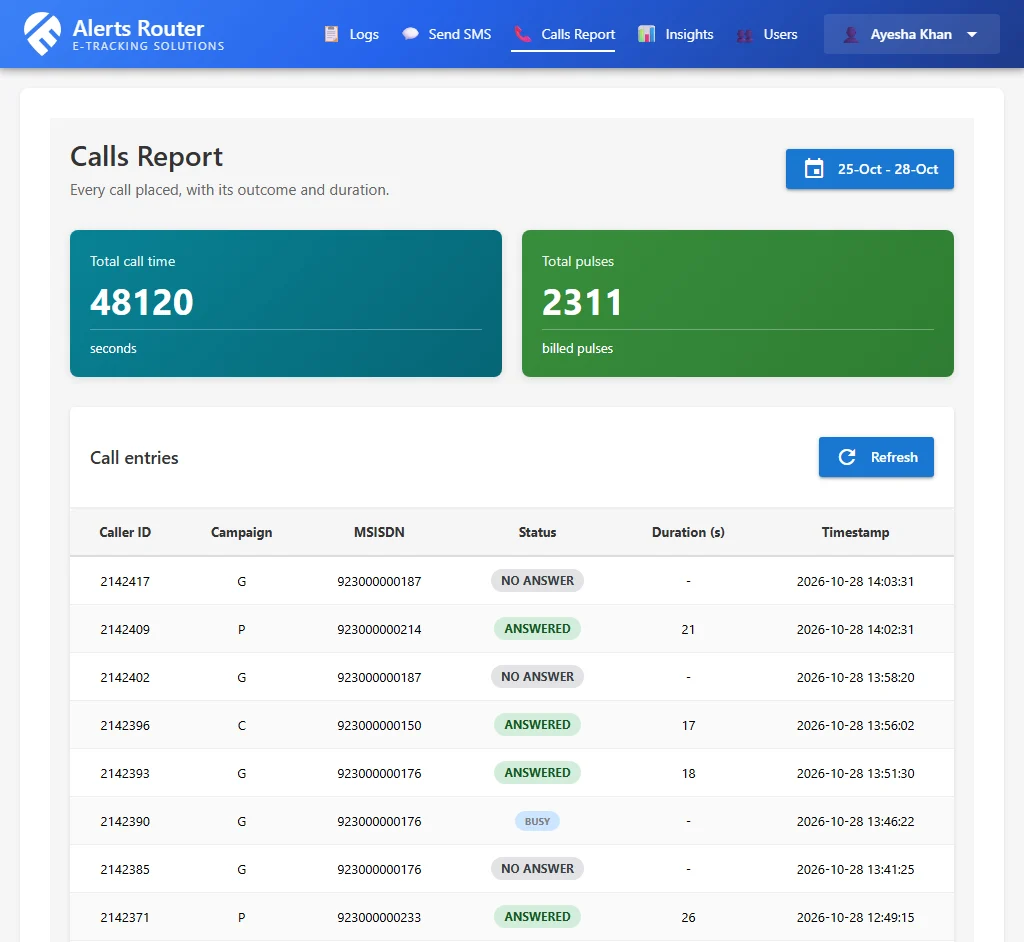Go to the Insights menu item
The width and height of the screenshot is (1024, 942).
point(675,34)
